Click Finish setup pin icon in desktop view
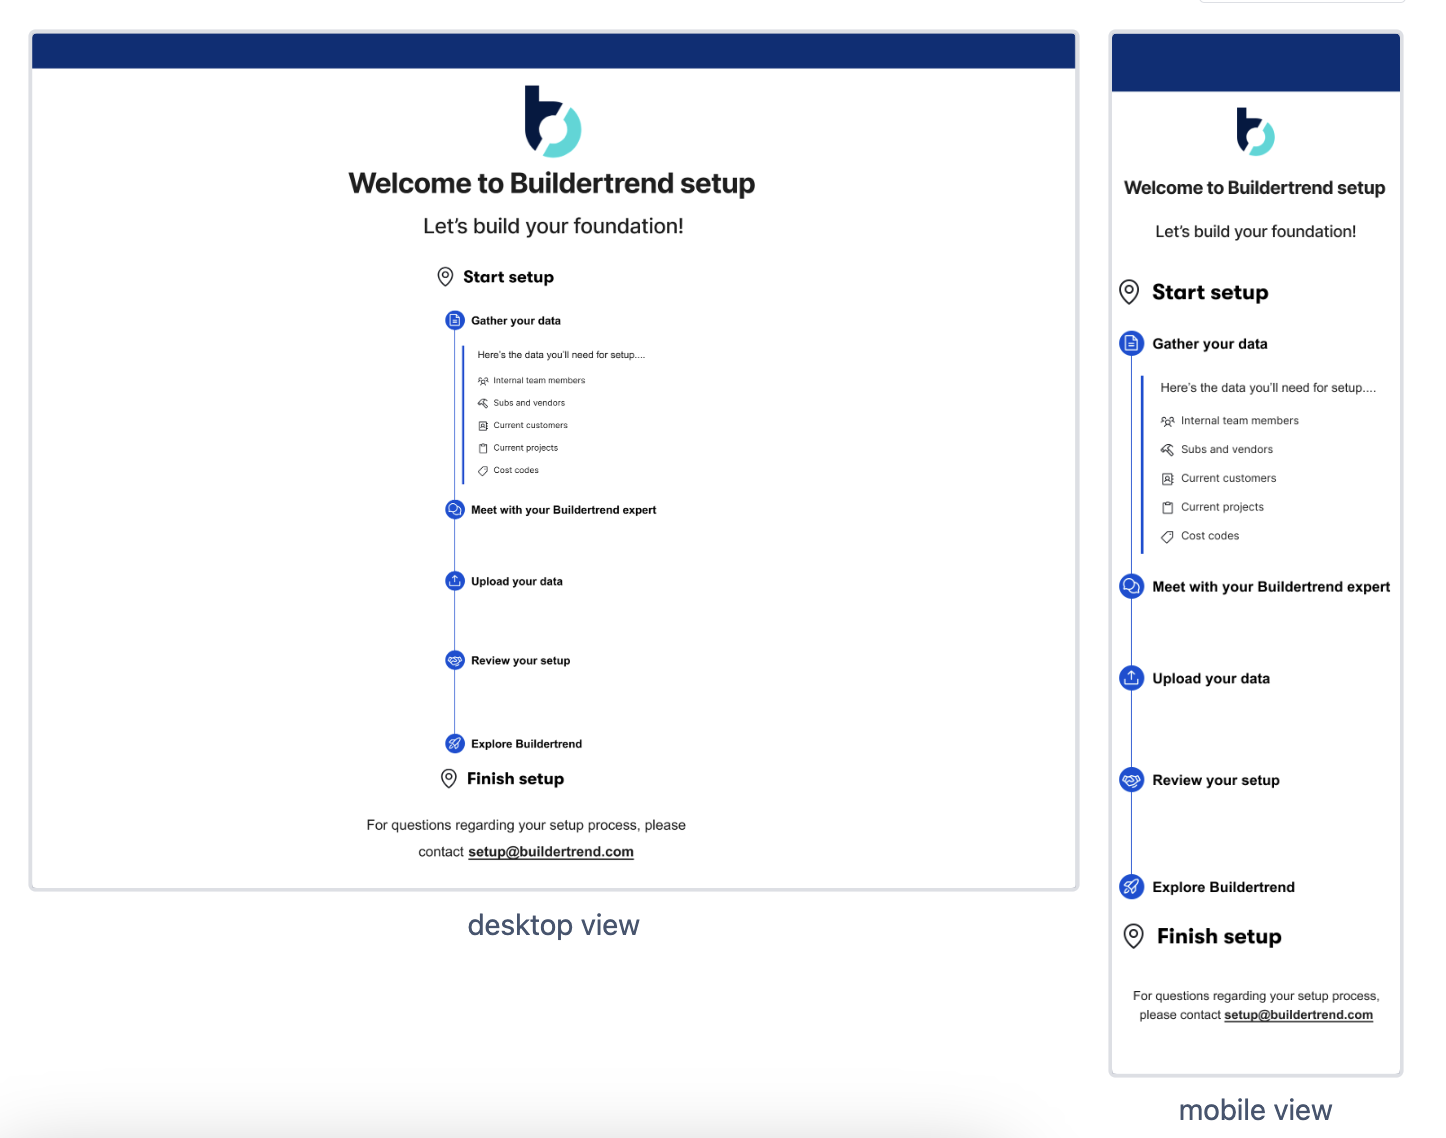The image size is (1446, 1138). click(449, 779)
